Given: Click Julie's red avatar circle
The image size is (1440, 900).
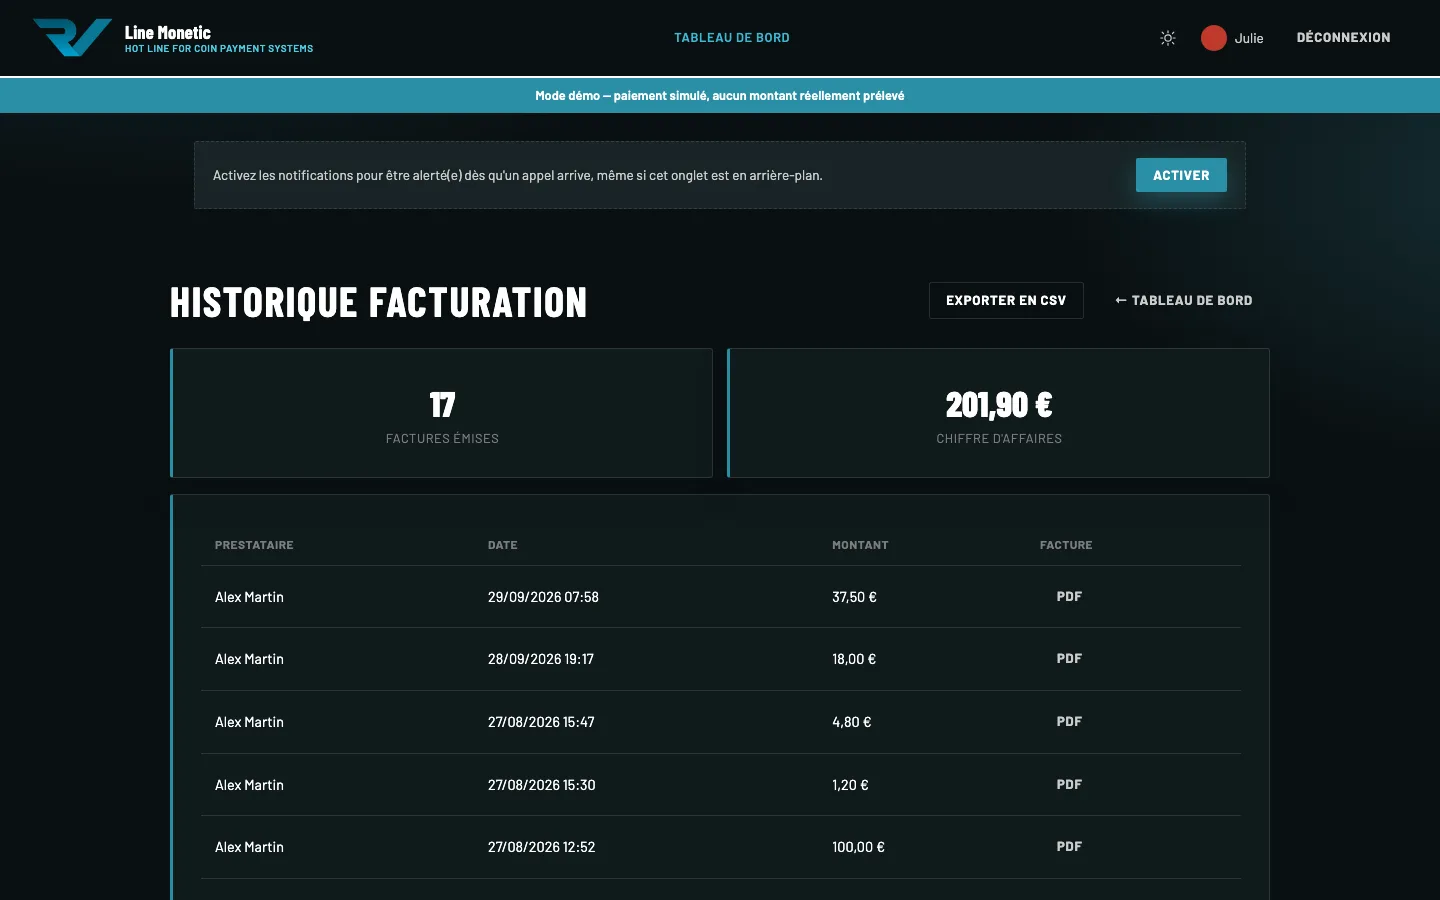Looking at the screenshot, I should point(1213,38).
